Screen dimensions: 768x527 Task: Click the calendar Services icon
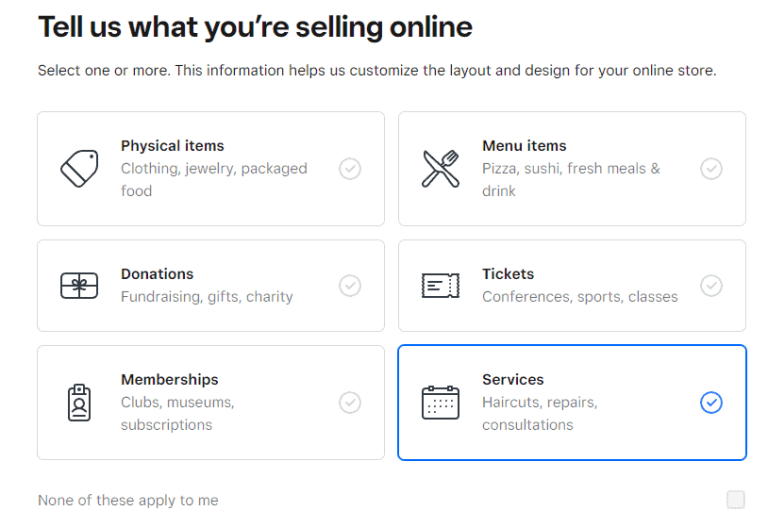(x=441, y=402)
